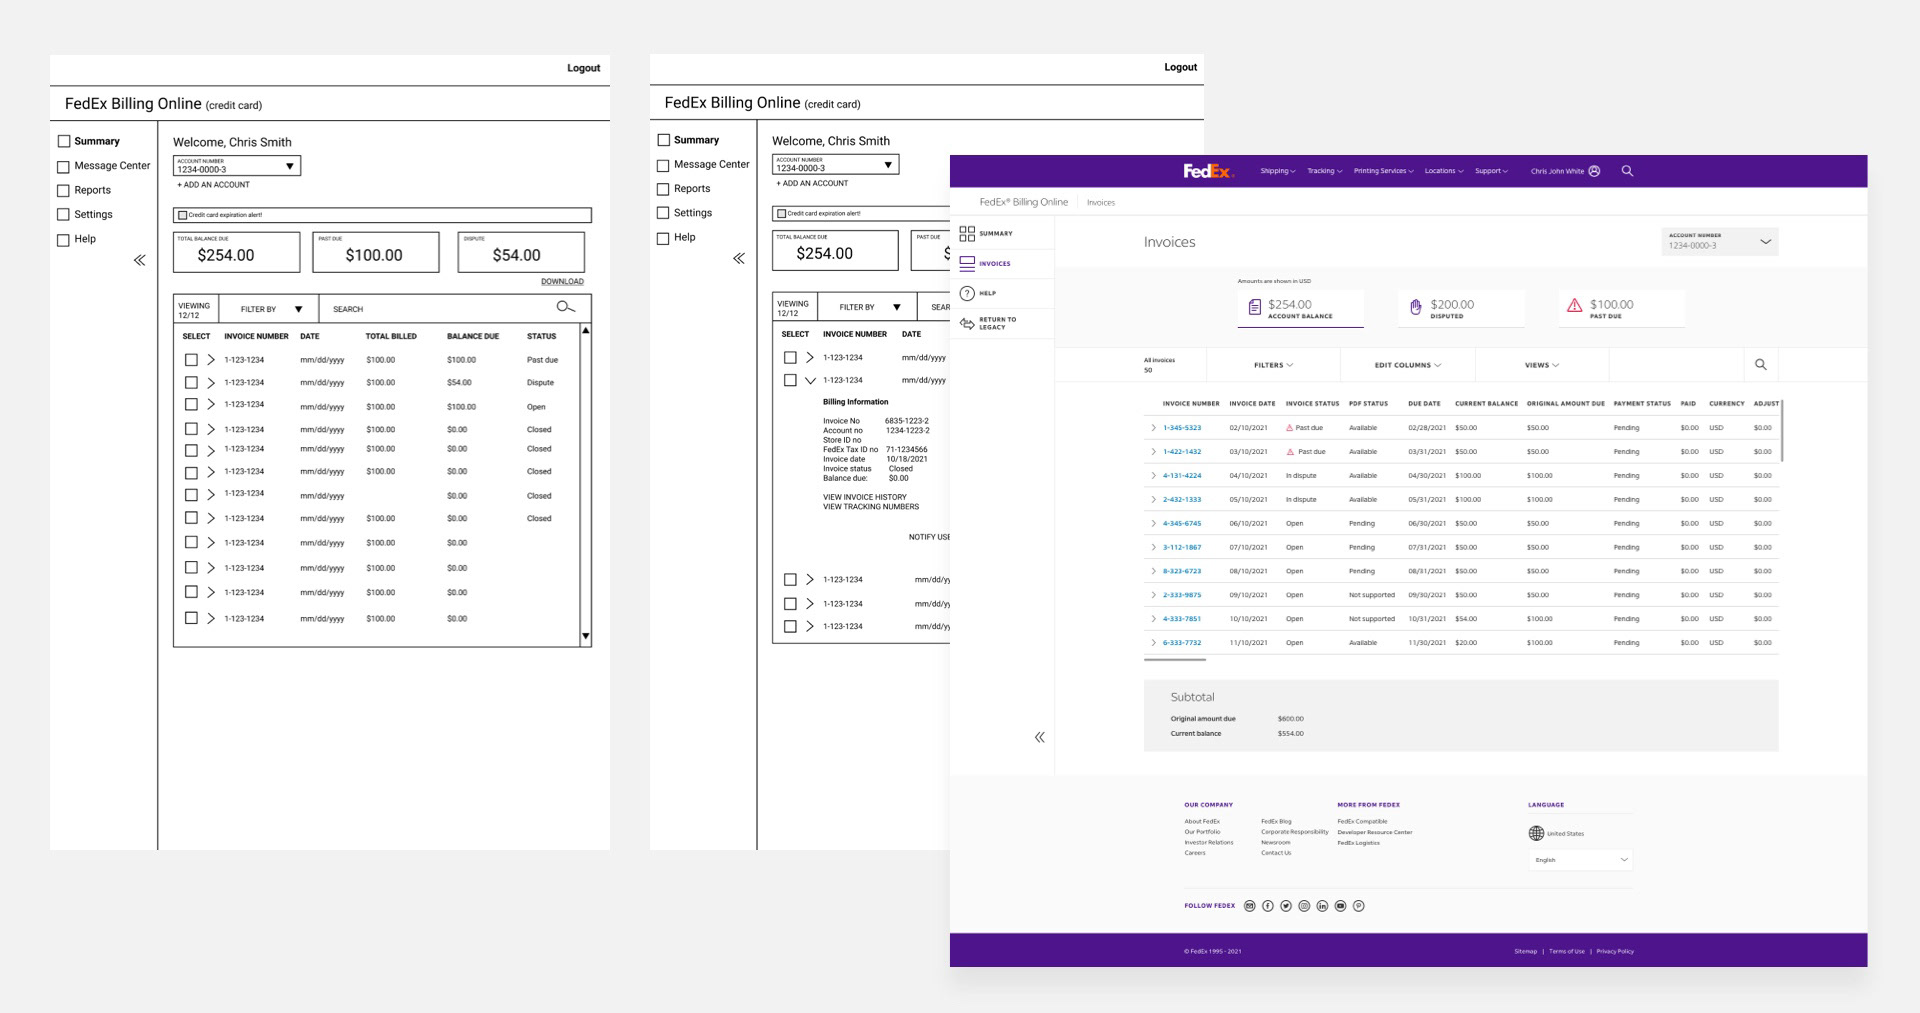Image resolution: width=1920 pixels, height=1013 pixels.
Task: Click the FedEx Billing Online breadcrumb
Action: pyautogui.click(x=1023, y=202)
